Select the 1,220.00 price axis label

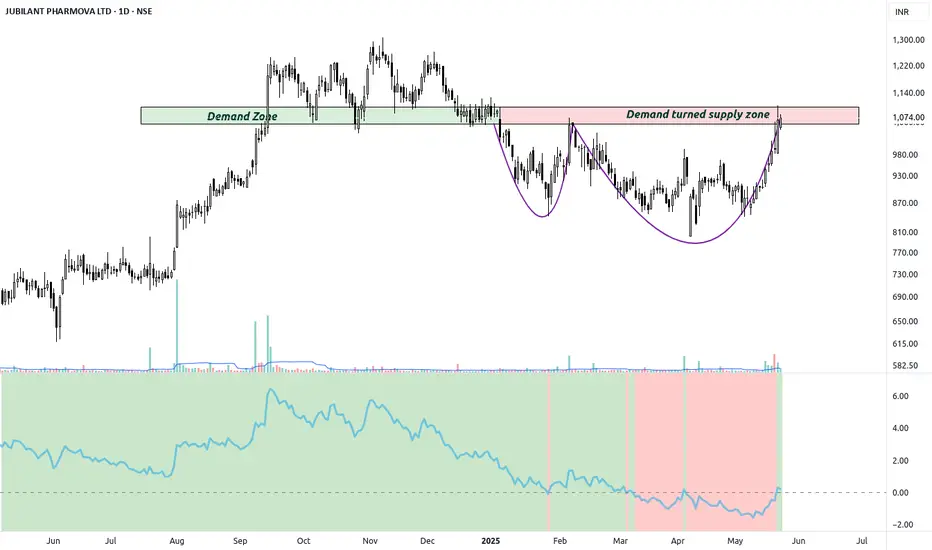908,65
